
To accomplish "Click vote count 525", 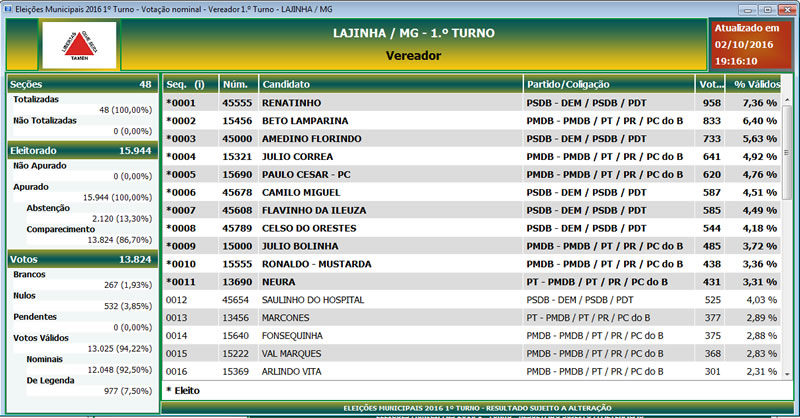I will (x=713, y=300).
